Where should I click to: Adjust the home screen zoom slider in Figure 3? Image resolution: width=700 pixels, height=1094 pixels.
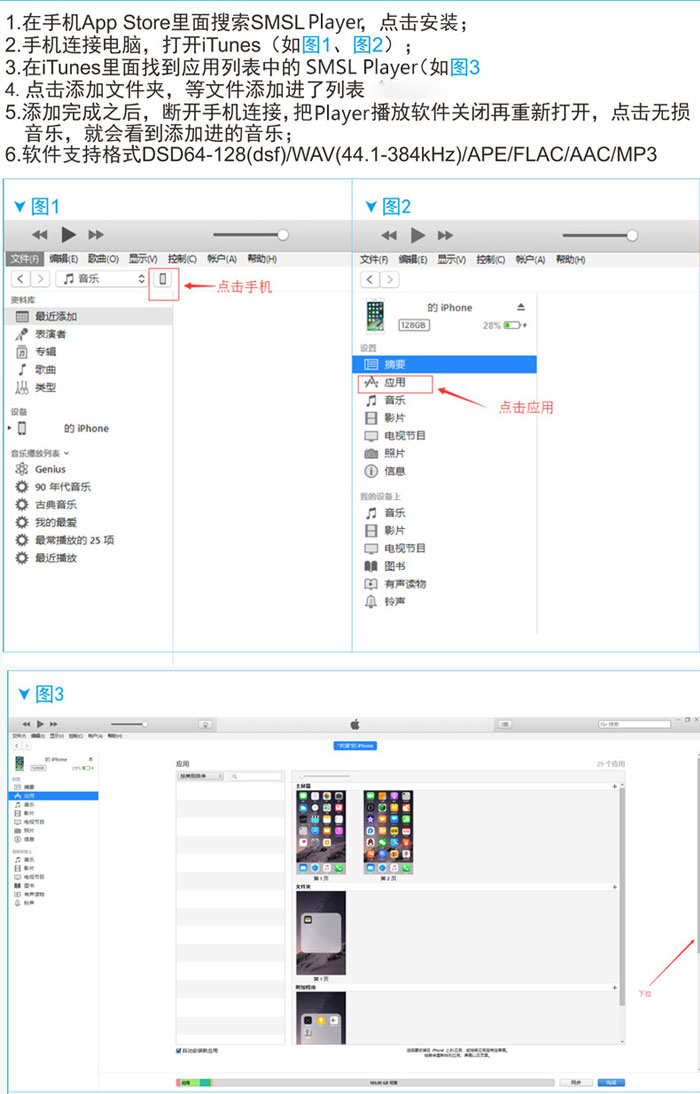[324, 776]
